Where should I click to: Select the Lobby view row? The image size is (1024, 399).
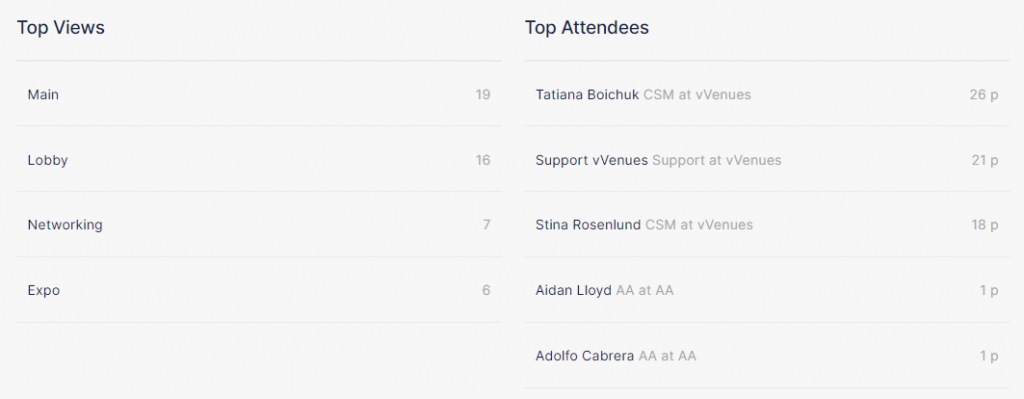[259, 159]
